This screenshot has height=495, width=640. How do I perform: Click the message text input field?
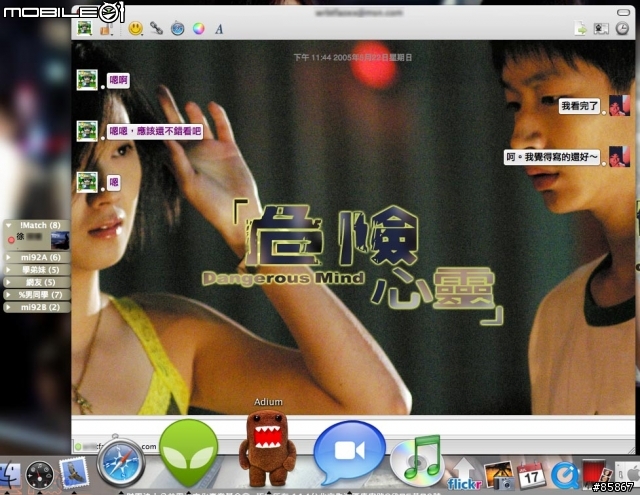353,428
